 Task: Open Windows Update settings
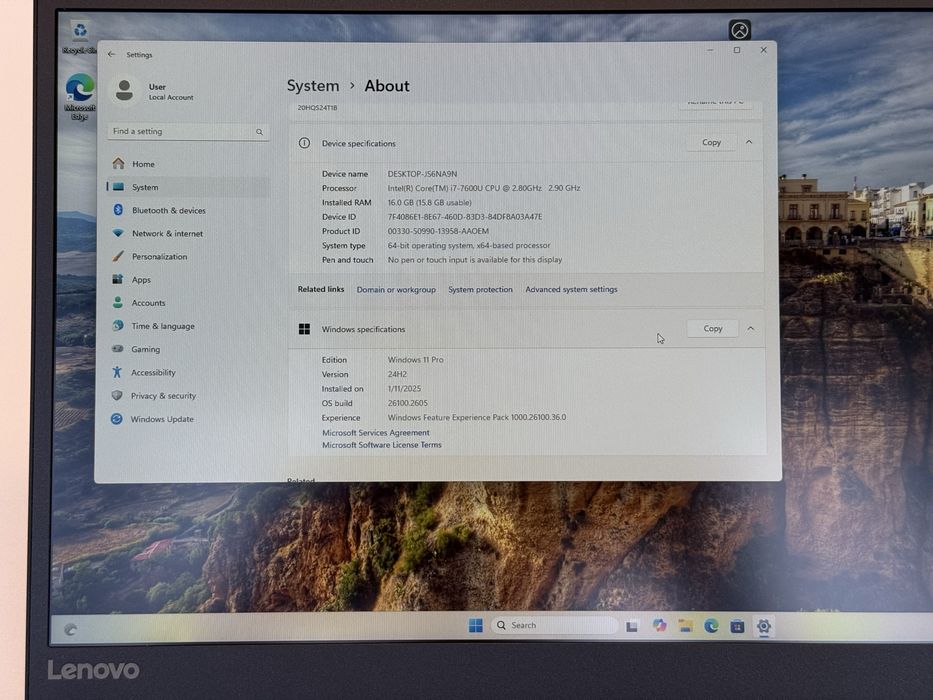point(188,419)
